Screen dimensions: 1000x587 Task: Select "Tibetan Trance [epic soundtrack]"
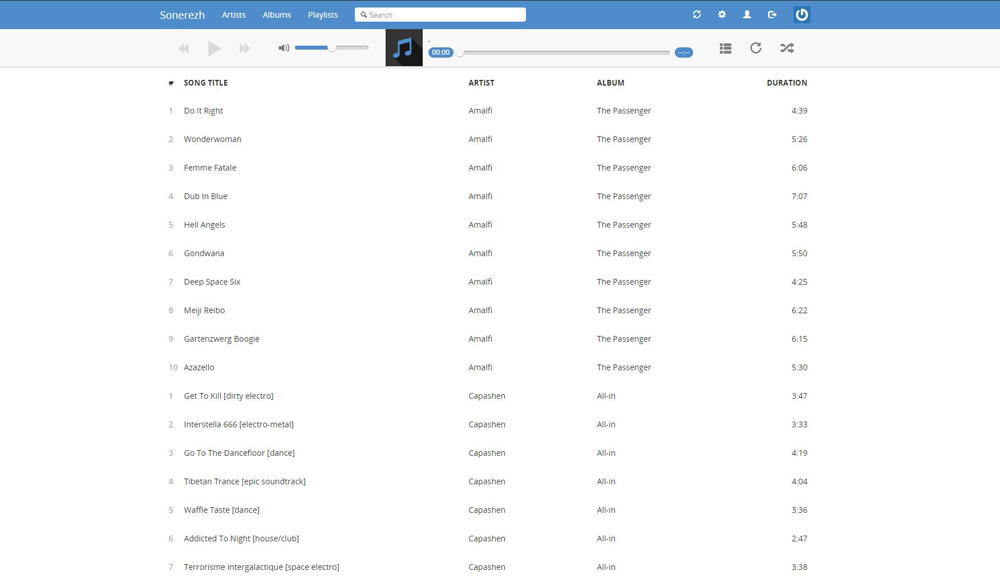point(244,482)
